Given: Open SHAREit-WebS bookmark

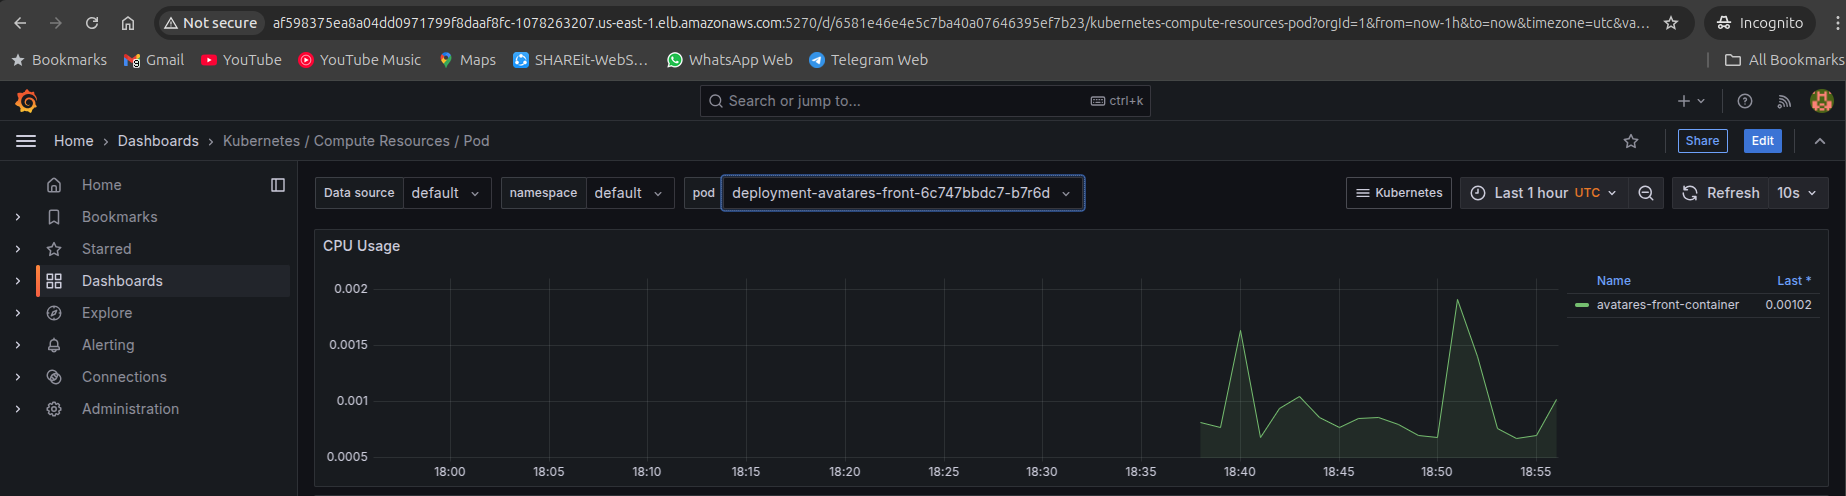Looking at the screenshot, I should pyautogui.click(x=580, y=60).
